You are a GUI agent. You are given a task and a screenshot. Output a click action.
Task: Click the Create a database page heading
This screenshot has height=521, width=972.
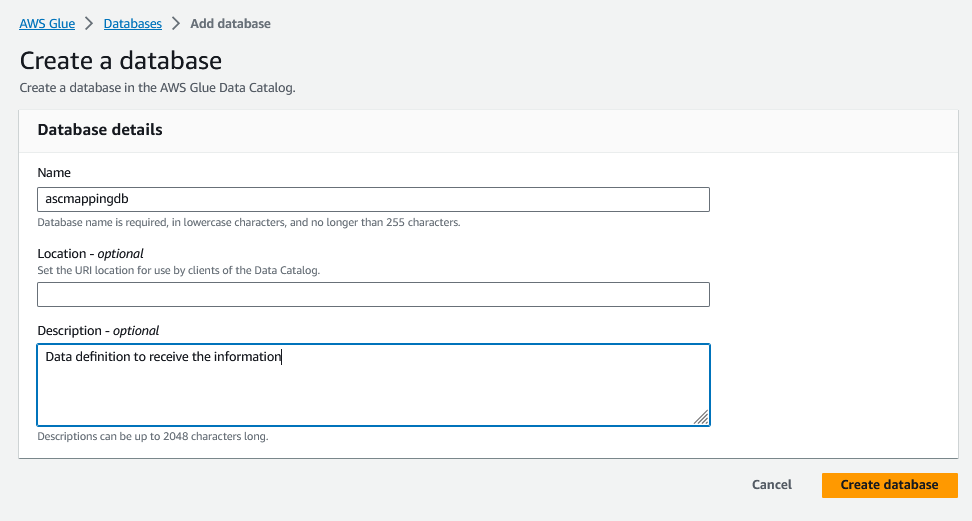tap(121, 60)
